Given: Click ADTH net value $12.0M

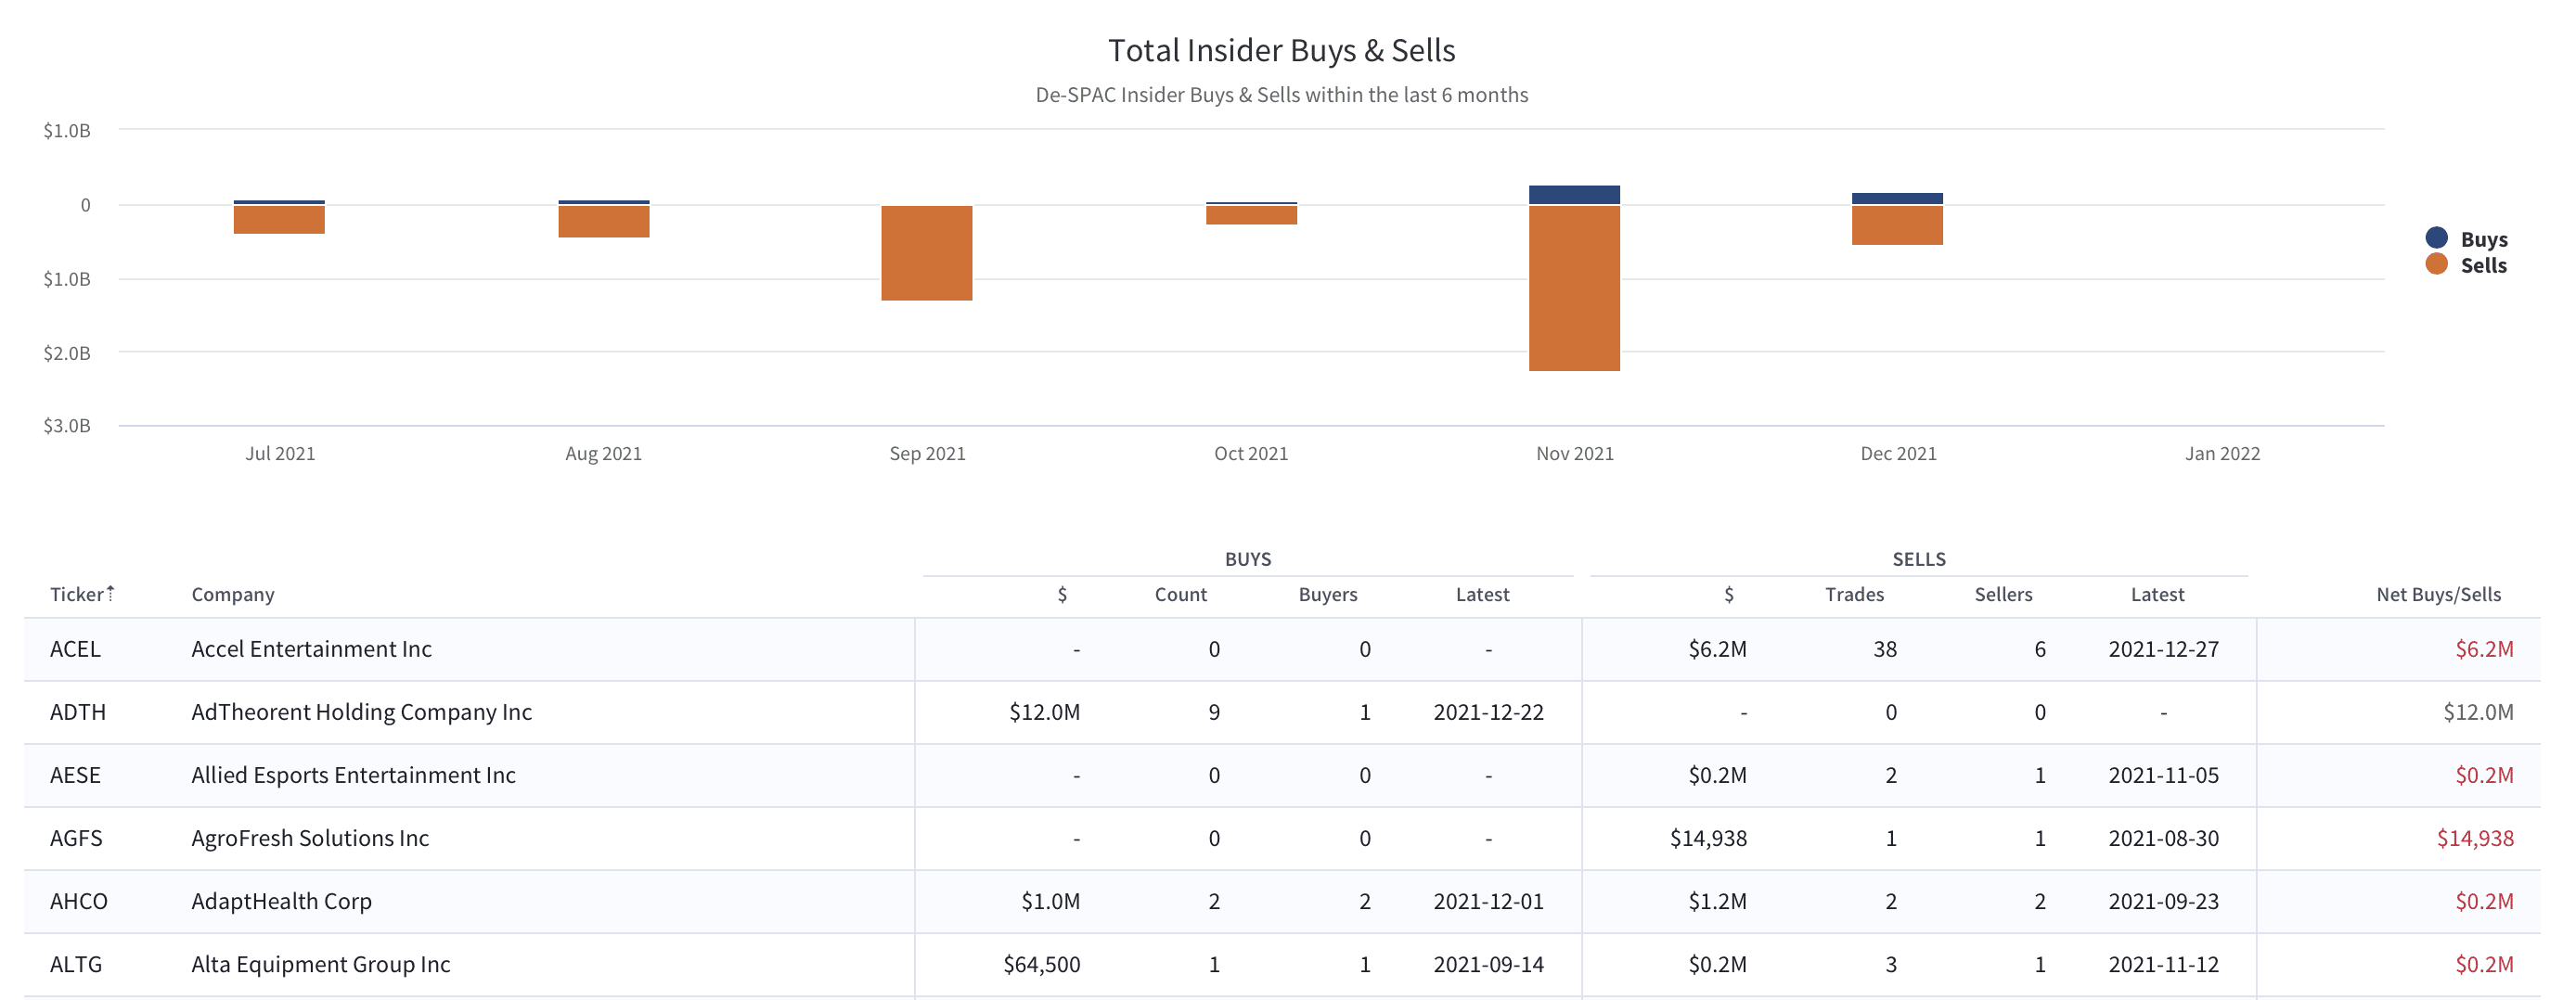Looking at the screenshot, I should pos(2478,712).
